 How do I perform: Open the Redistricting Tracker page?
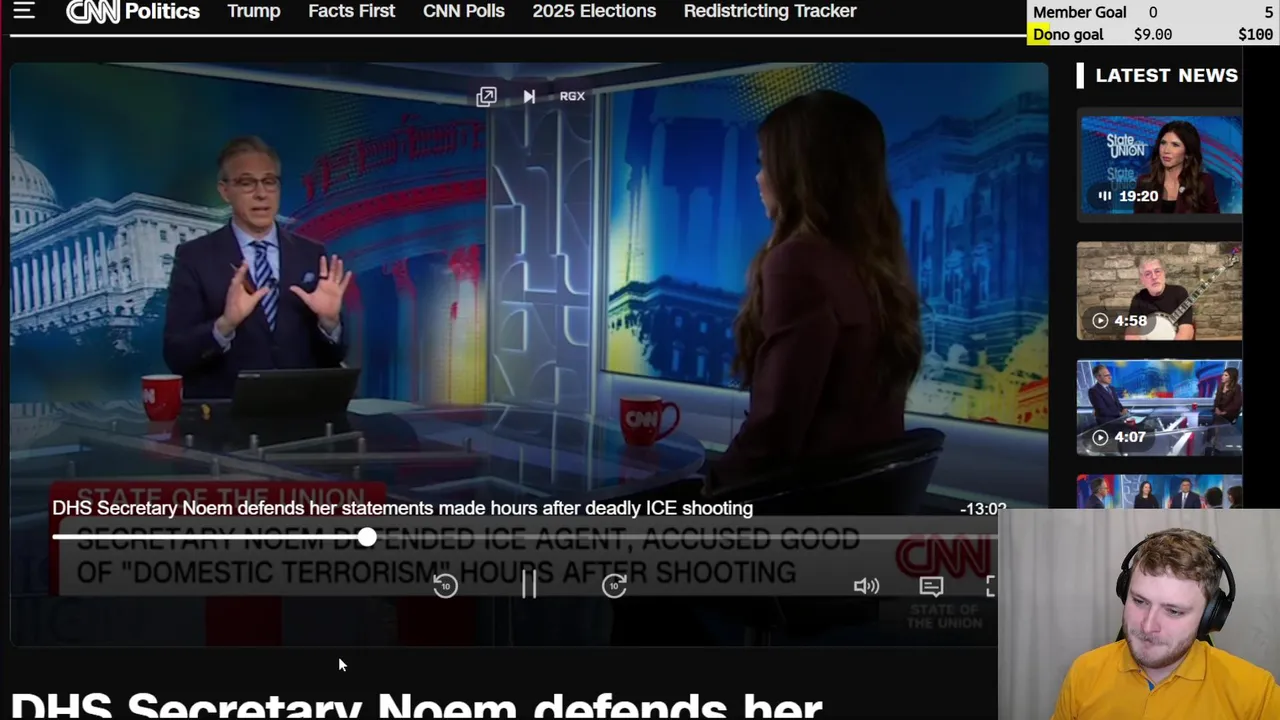pyautogui.click(x=770, y=11)
